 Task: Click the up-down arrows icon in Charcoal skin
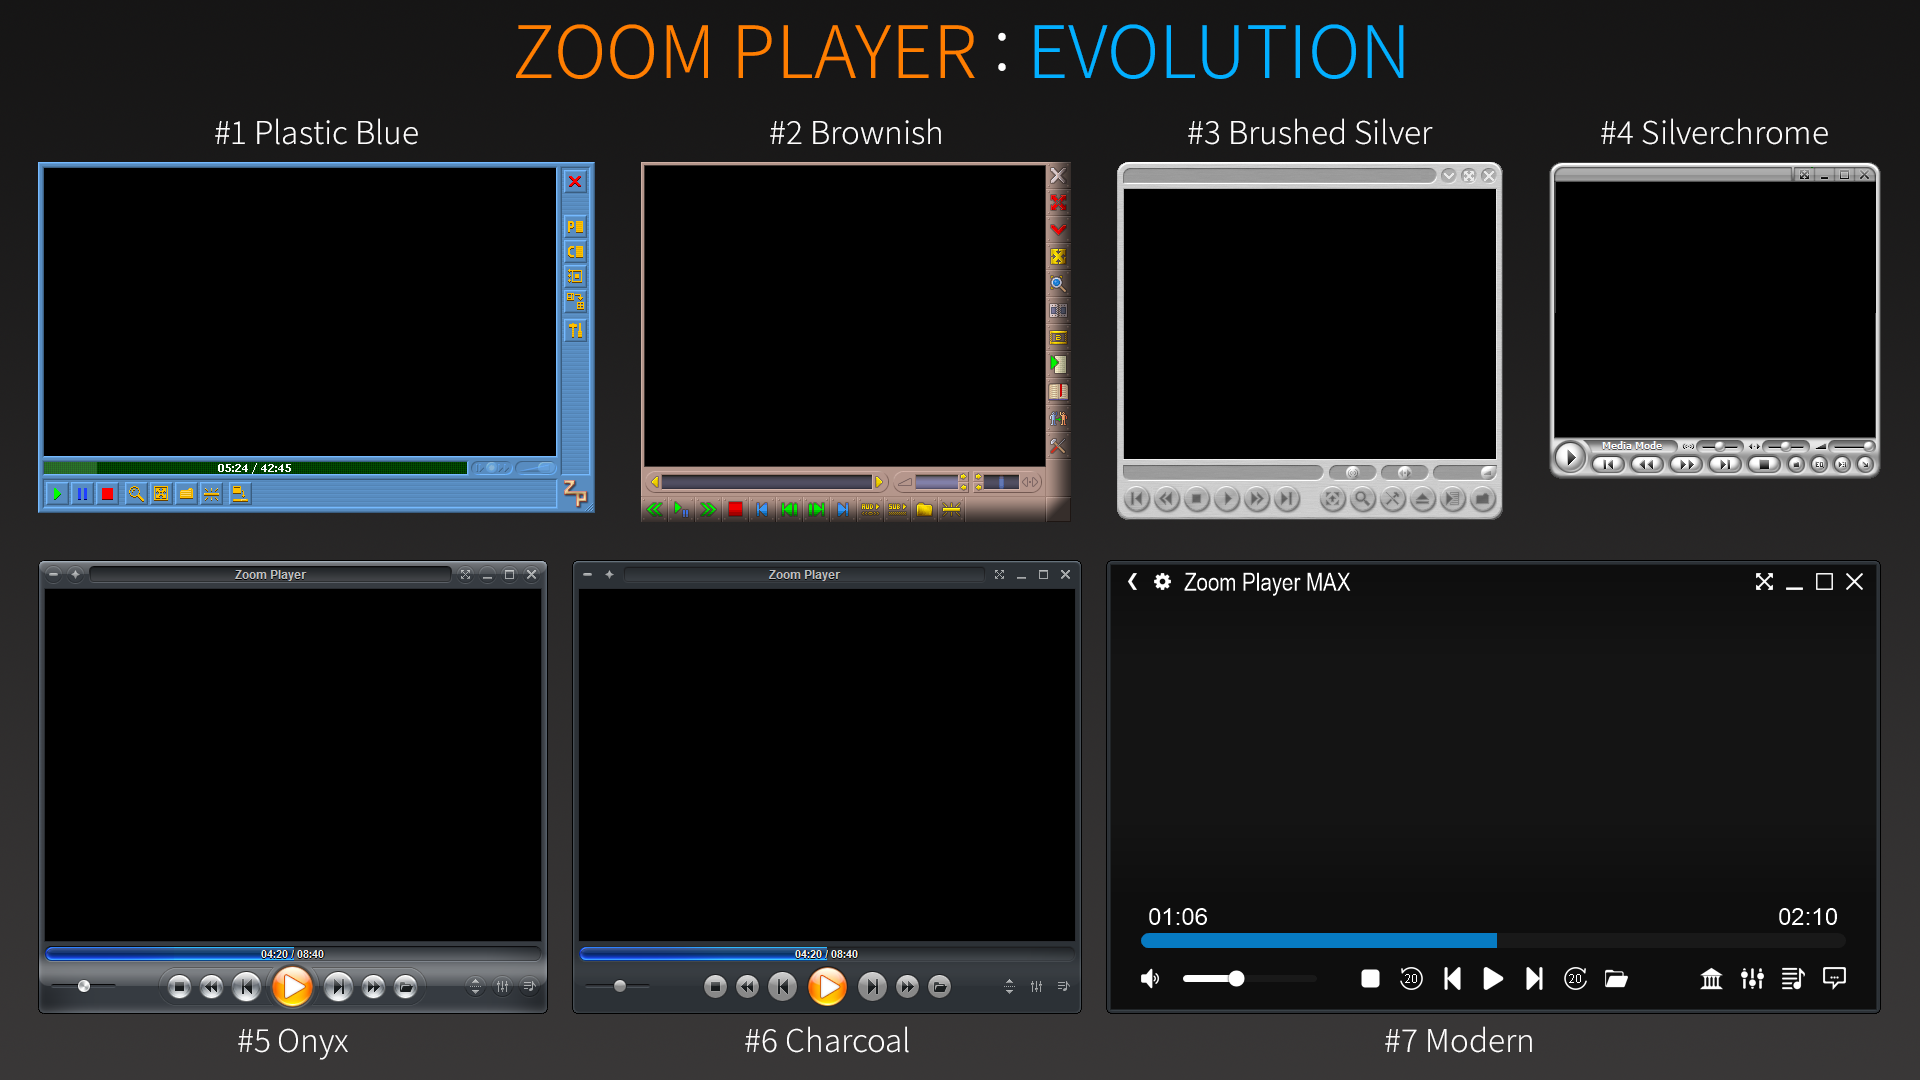pyautogui.click(x=1010, y=987)
